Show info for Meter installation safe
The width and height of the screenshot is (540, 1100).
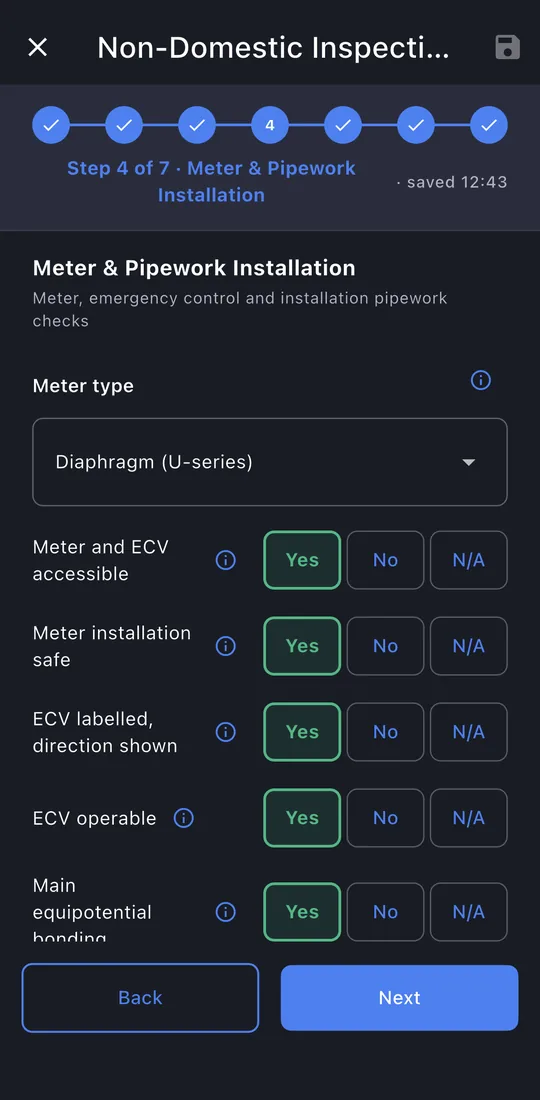click(x=225, y=646)
